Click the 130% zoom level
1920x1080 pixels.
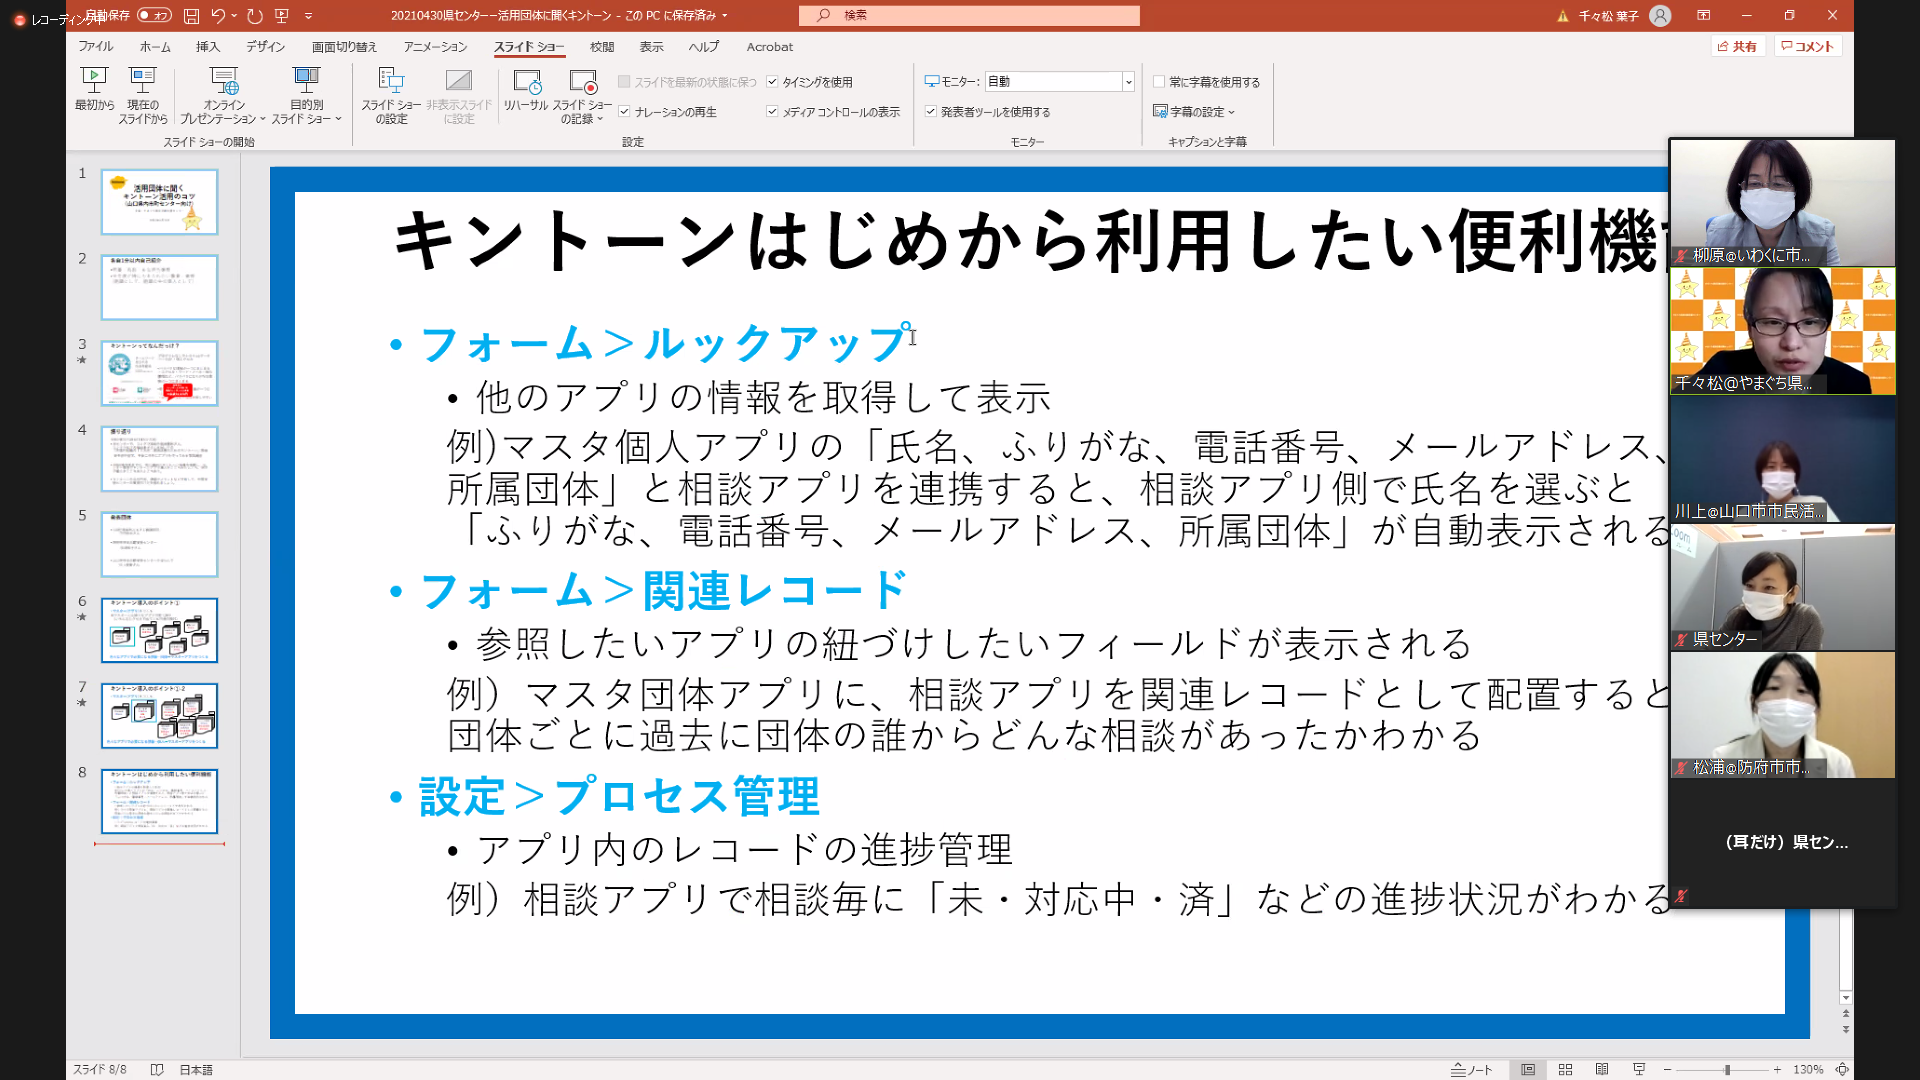coord(1807,1069)
